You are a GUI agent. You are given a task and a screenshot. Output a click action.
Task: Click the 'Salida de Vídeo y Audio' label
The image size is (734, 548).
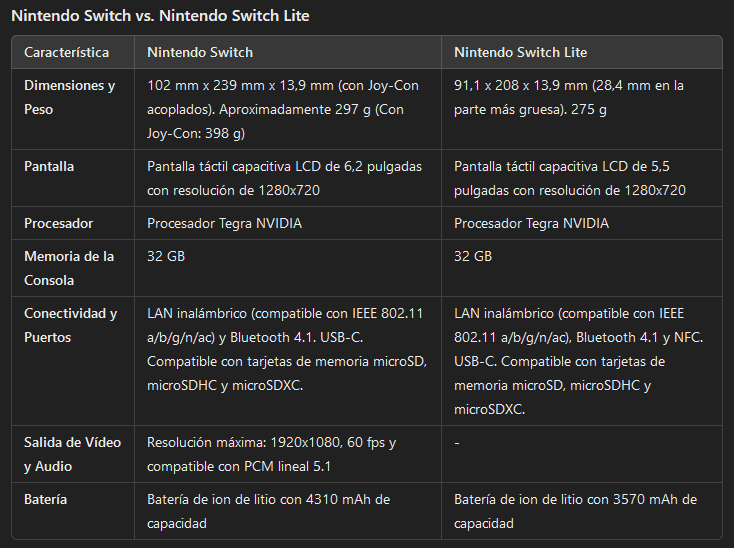click(x=70, y=454)
